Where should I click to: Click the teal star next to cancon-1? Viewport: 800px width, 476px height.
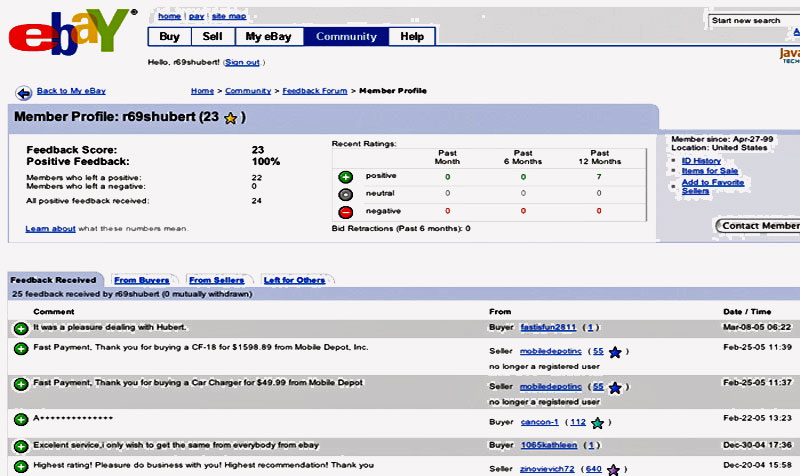click(596, 423)
